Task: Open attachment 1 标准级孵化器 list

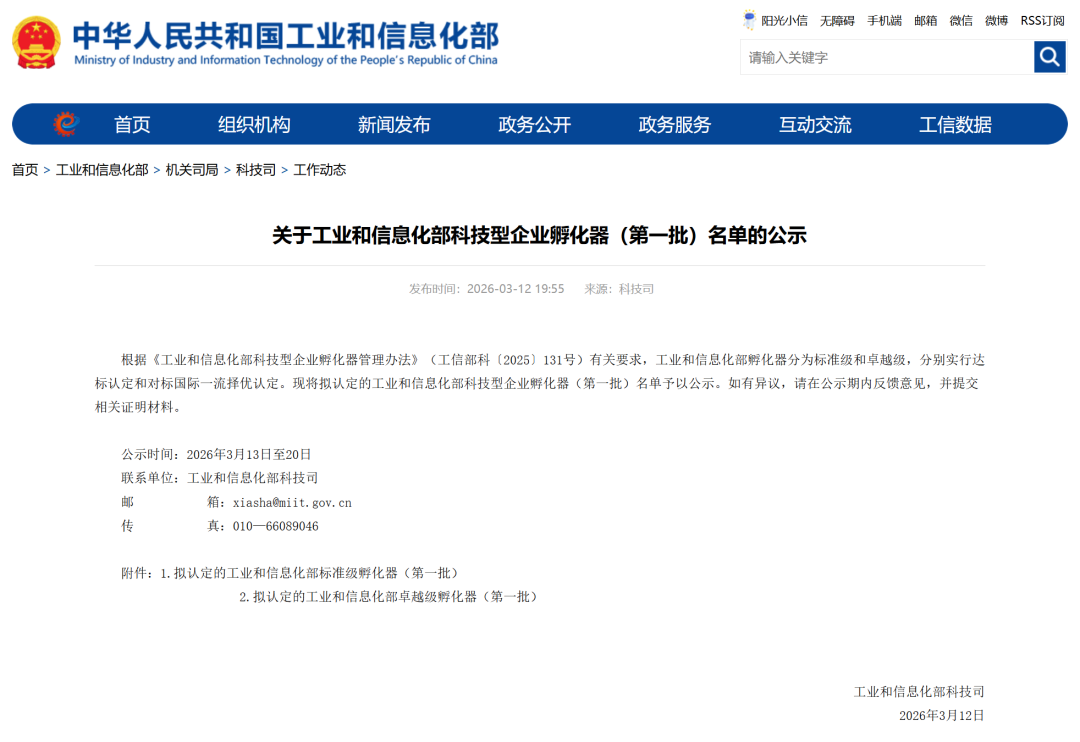Action: (309, 573)
